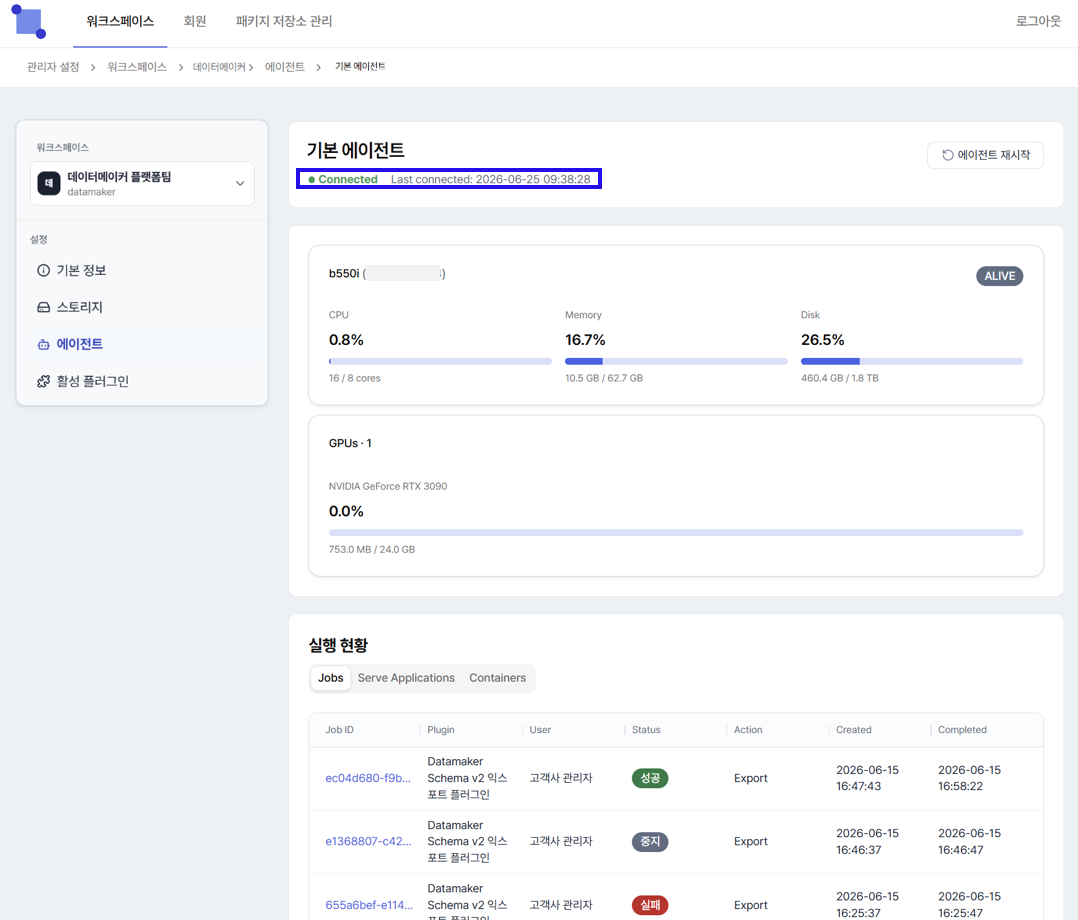Click the info icon beside 기본 정보
Image resolution: width=1078 pixels, height=920 pixels.
click(x=43, y=270)
